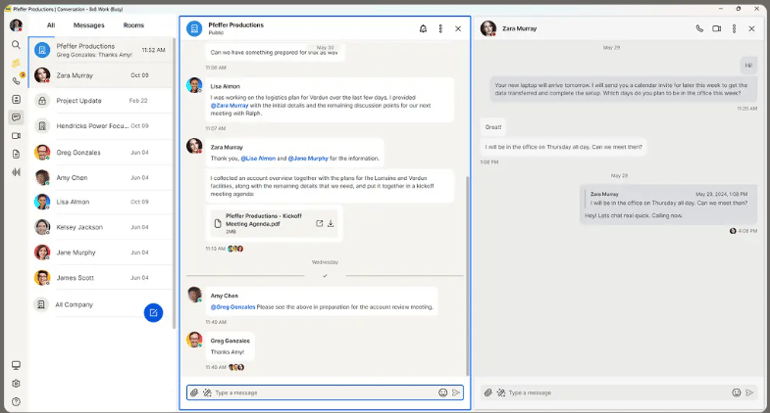Focus the Zara Murray message input field

618,393
